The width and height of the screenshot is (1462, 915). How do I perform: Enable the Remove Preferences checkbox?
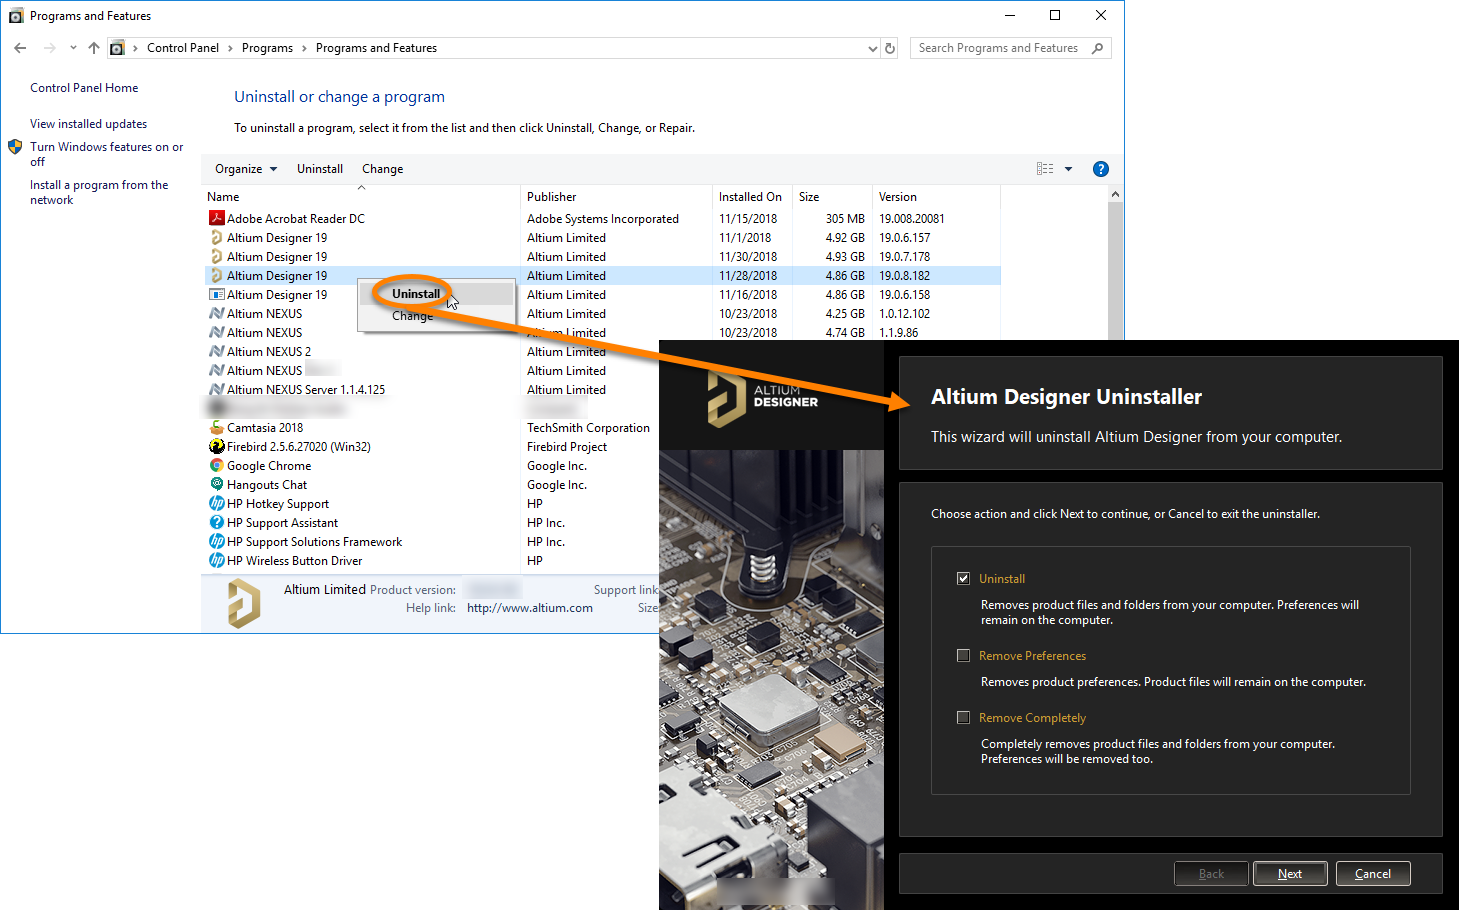963,656
